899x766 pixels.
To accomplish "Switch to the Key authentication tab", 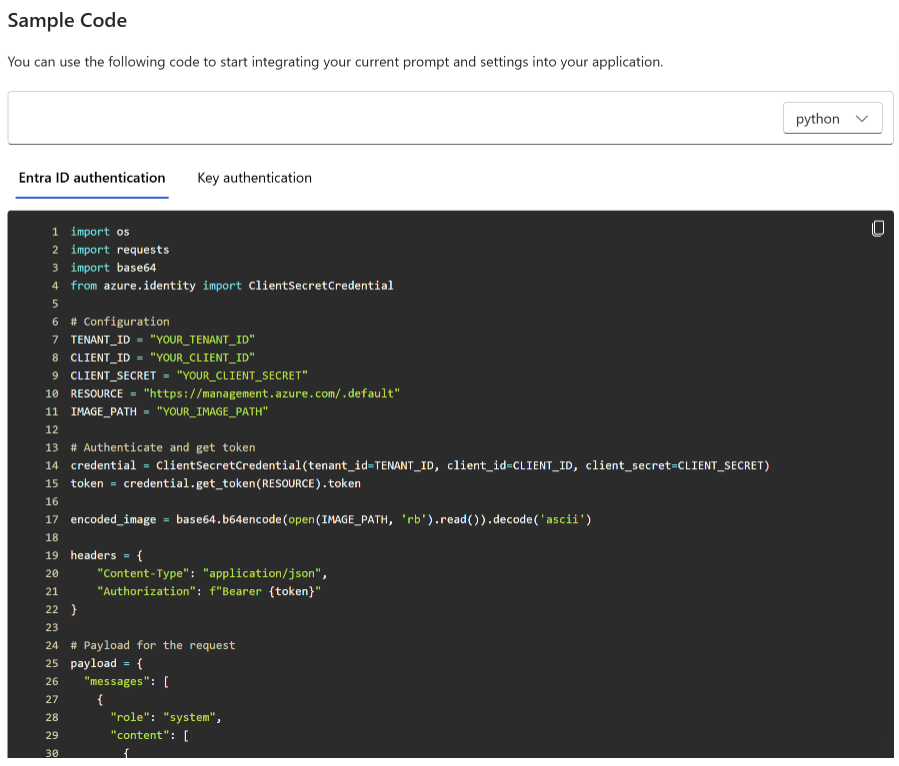I will (255, 178).
